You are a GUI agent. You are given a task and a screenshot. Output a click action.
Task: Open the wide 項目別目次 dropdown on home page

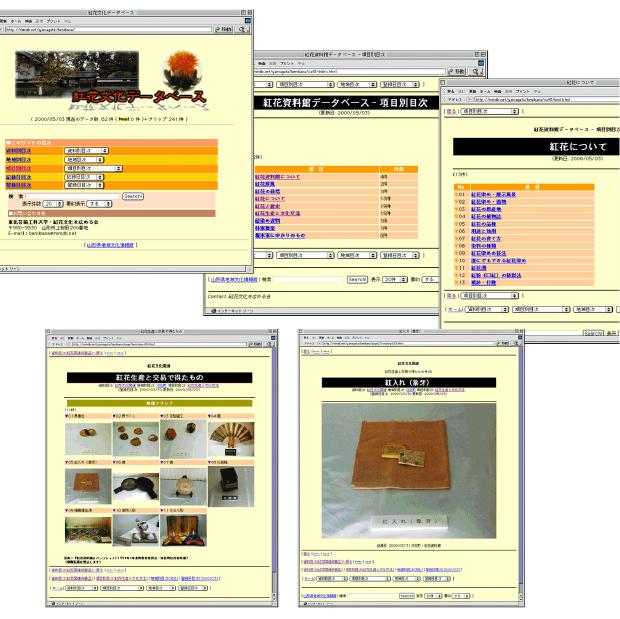click(93, 168)
